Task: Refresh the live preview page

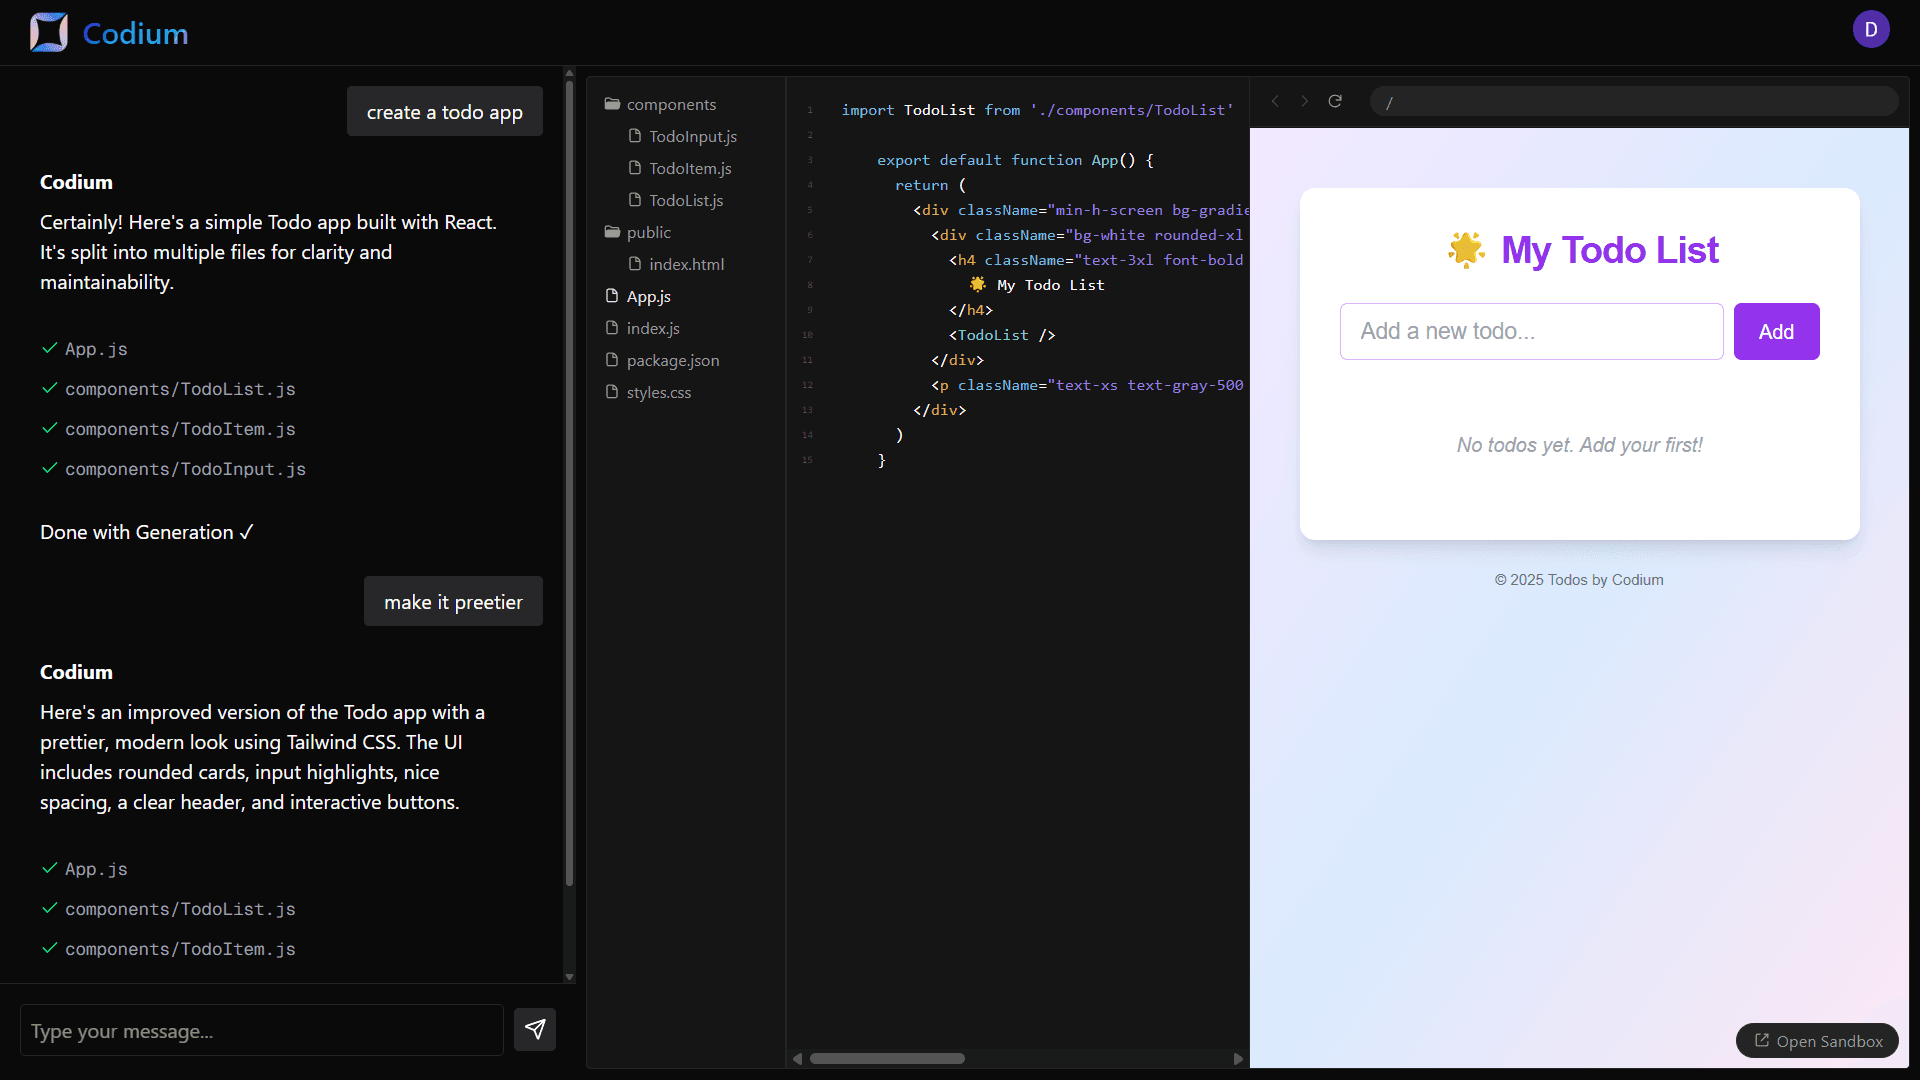Action: pos(1336,101)
